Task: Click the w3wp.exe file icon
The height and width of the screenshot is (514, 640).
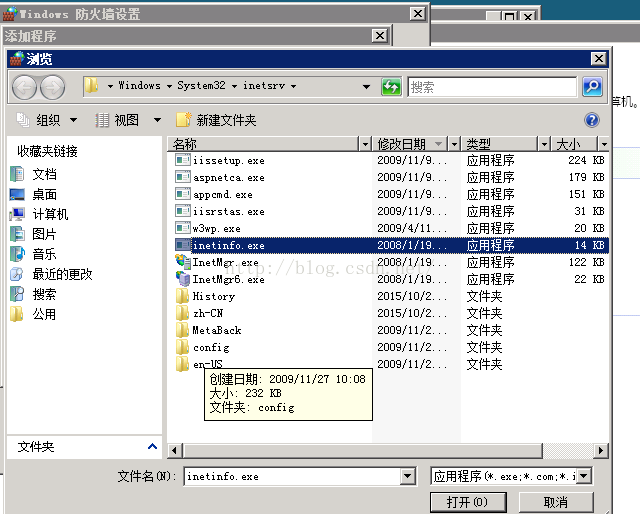Action: pos(182,228)
